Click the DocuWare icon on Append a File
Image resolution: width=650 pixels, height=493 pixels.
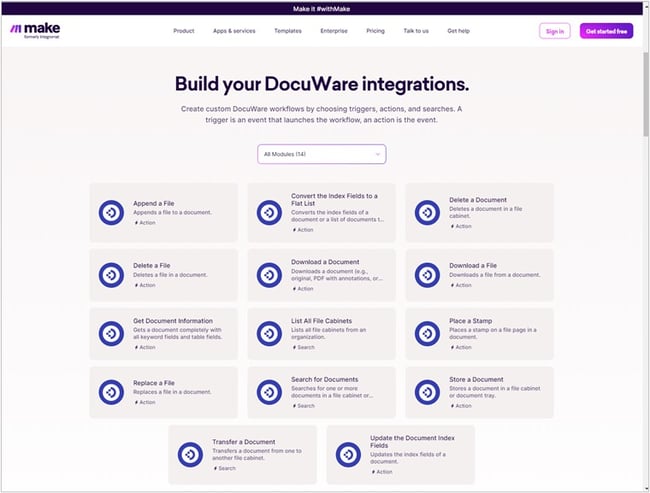pyautogui.click(x=111, y=212)
